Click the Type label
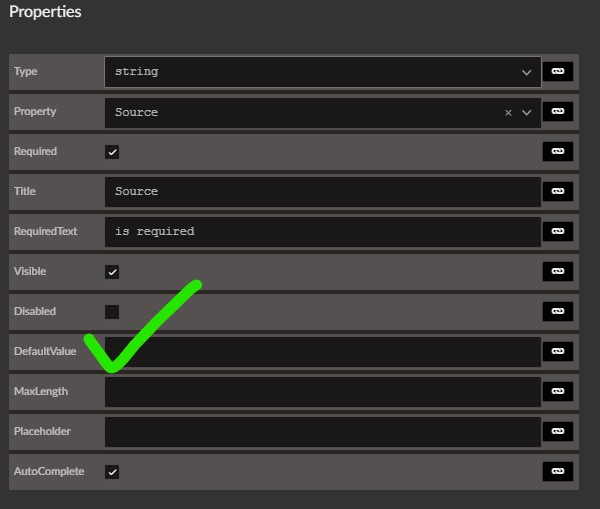600x509 pixels. 26,72
